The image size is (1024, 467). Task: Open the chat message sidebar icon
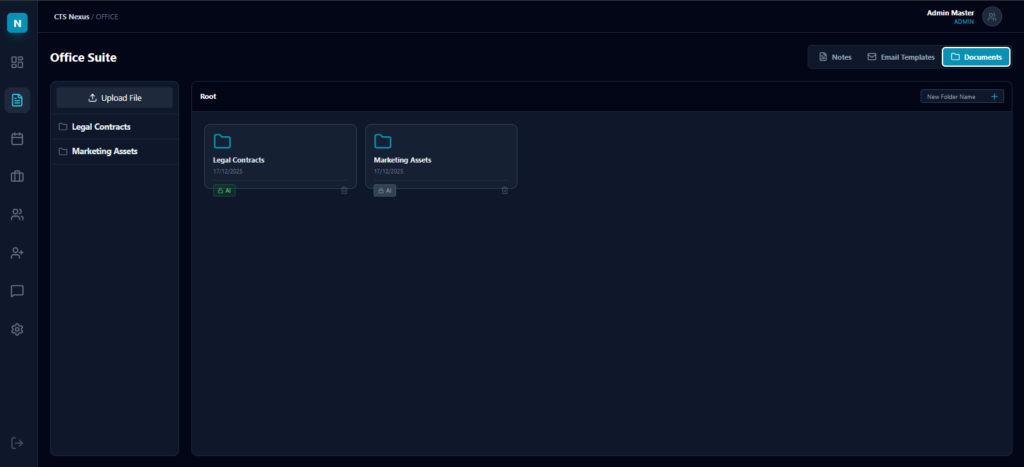[x=17, y=291]
